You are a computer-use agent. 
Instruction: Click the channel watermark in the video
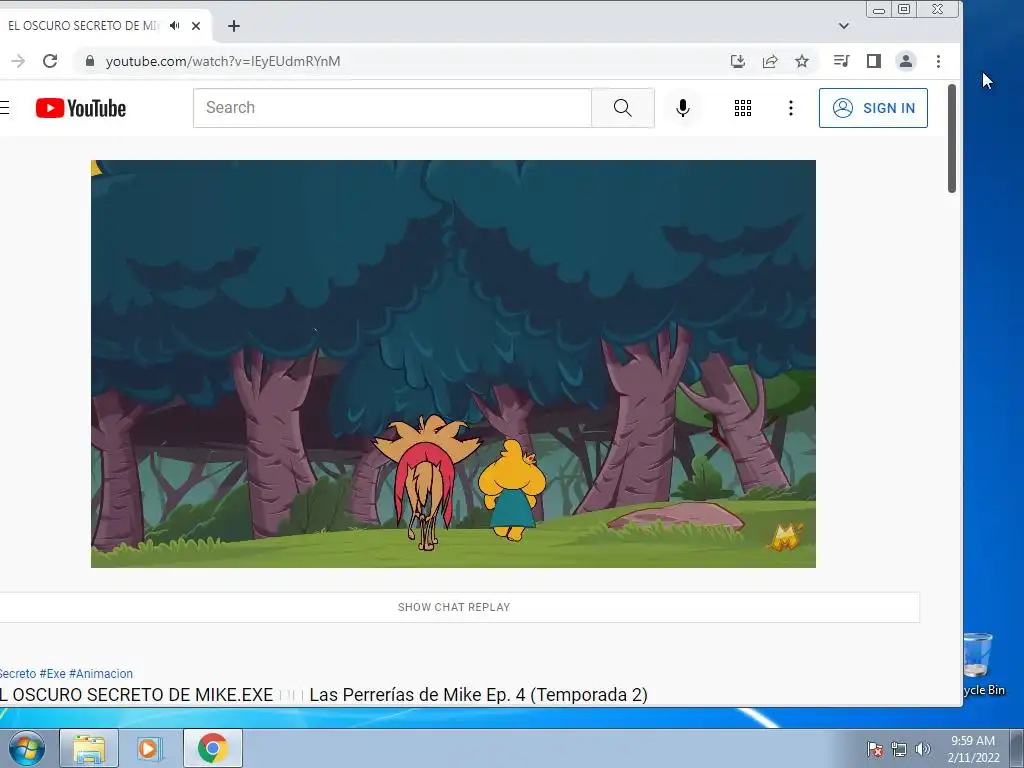(x=787, y=537)
